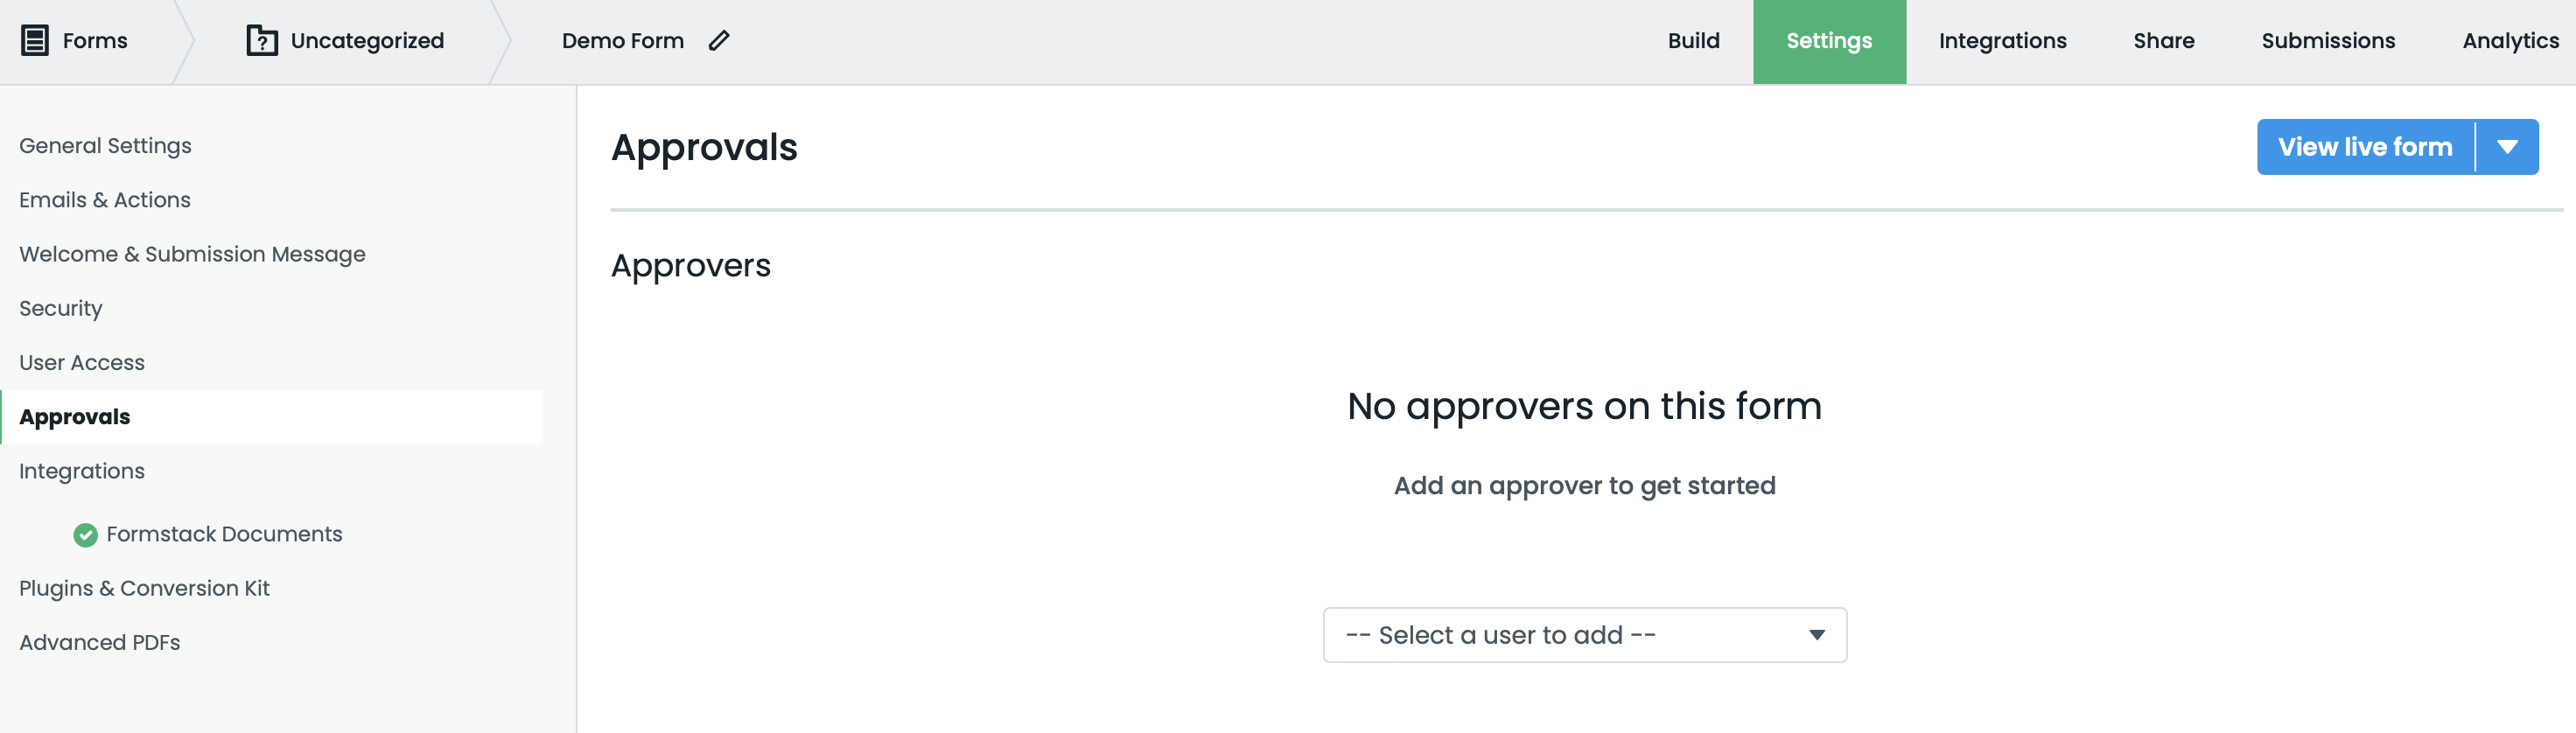Select Security in the sidebar

[61, 309]
